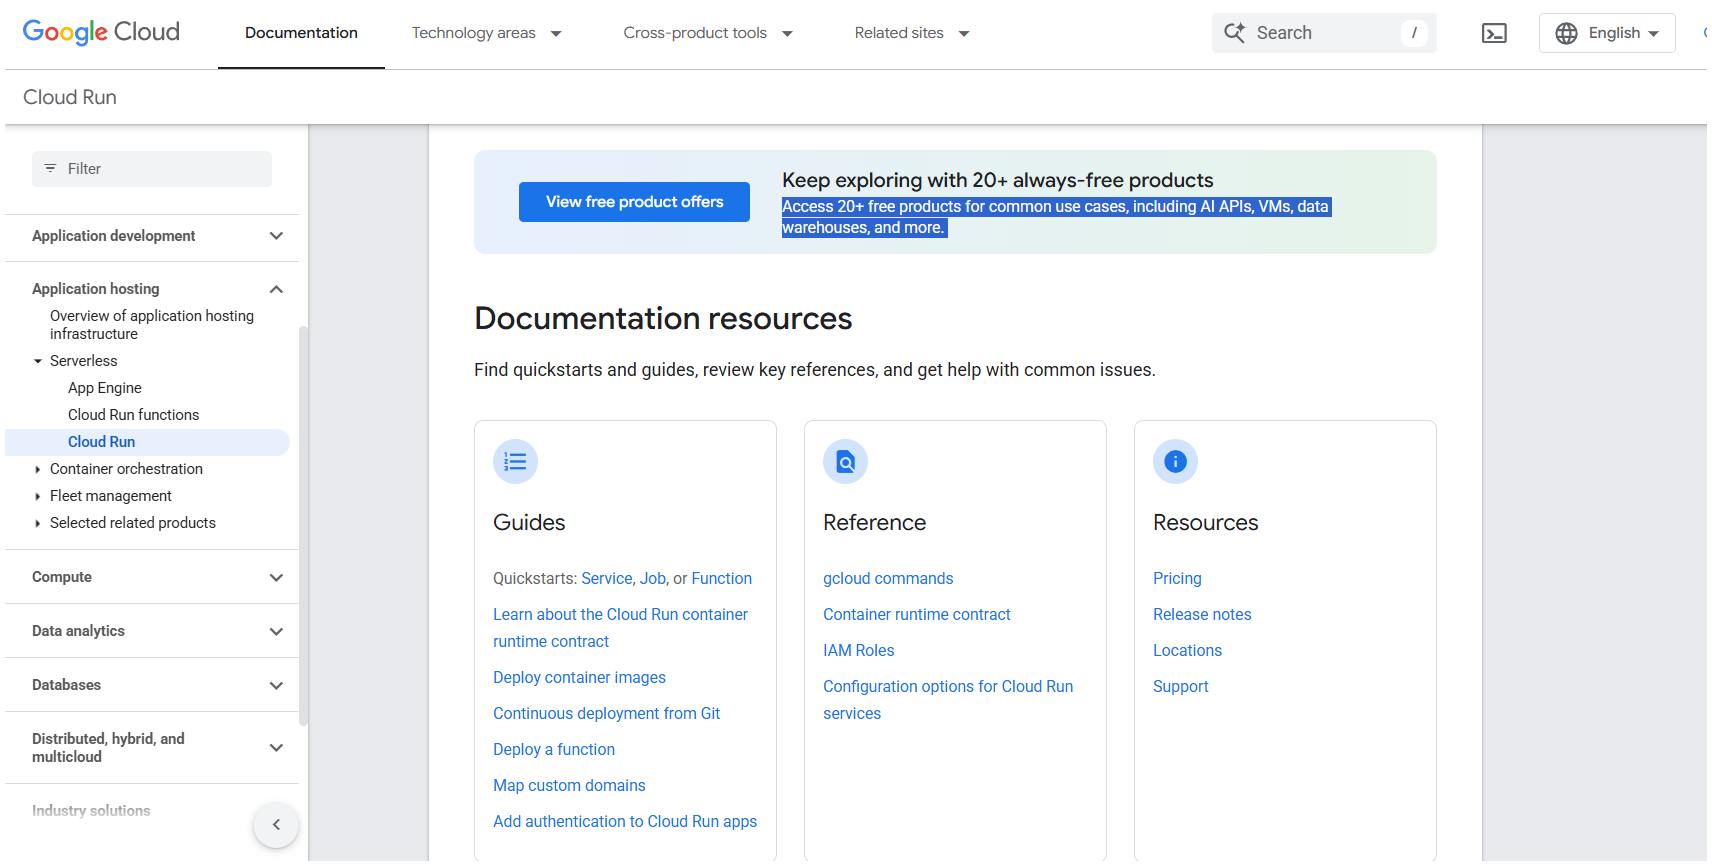Expand the Selected related products node
The width and height of the screenshot is (1712, 866).
pos(38,523)
